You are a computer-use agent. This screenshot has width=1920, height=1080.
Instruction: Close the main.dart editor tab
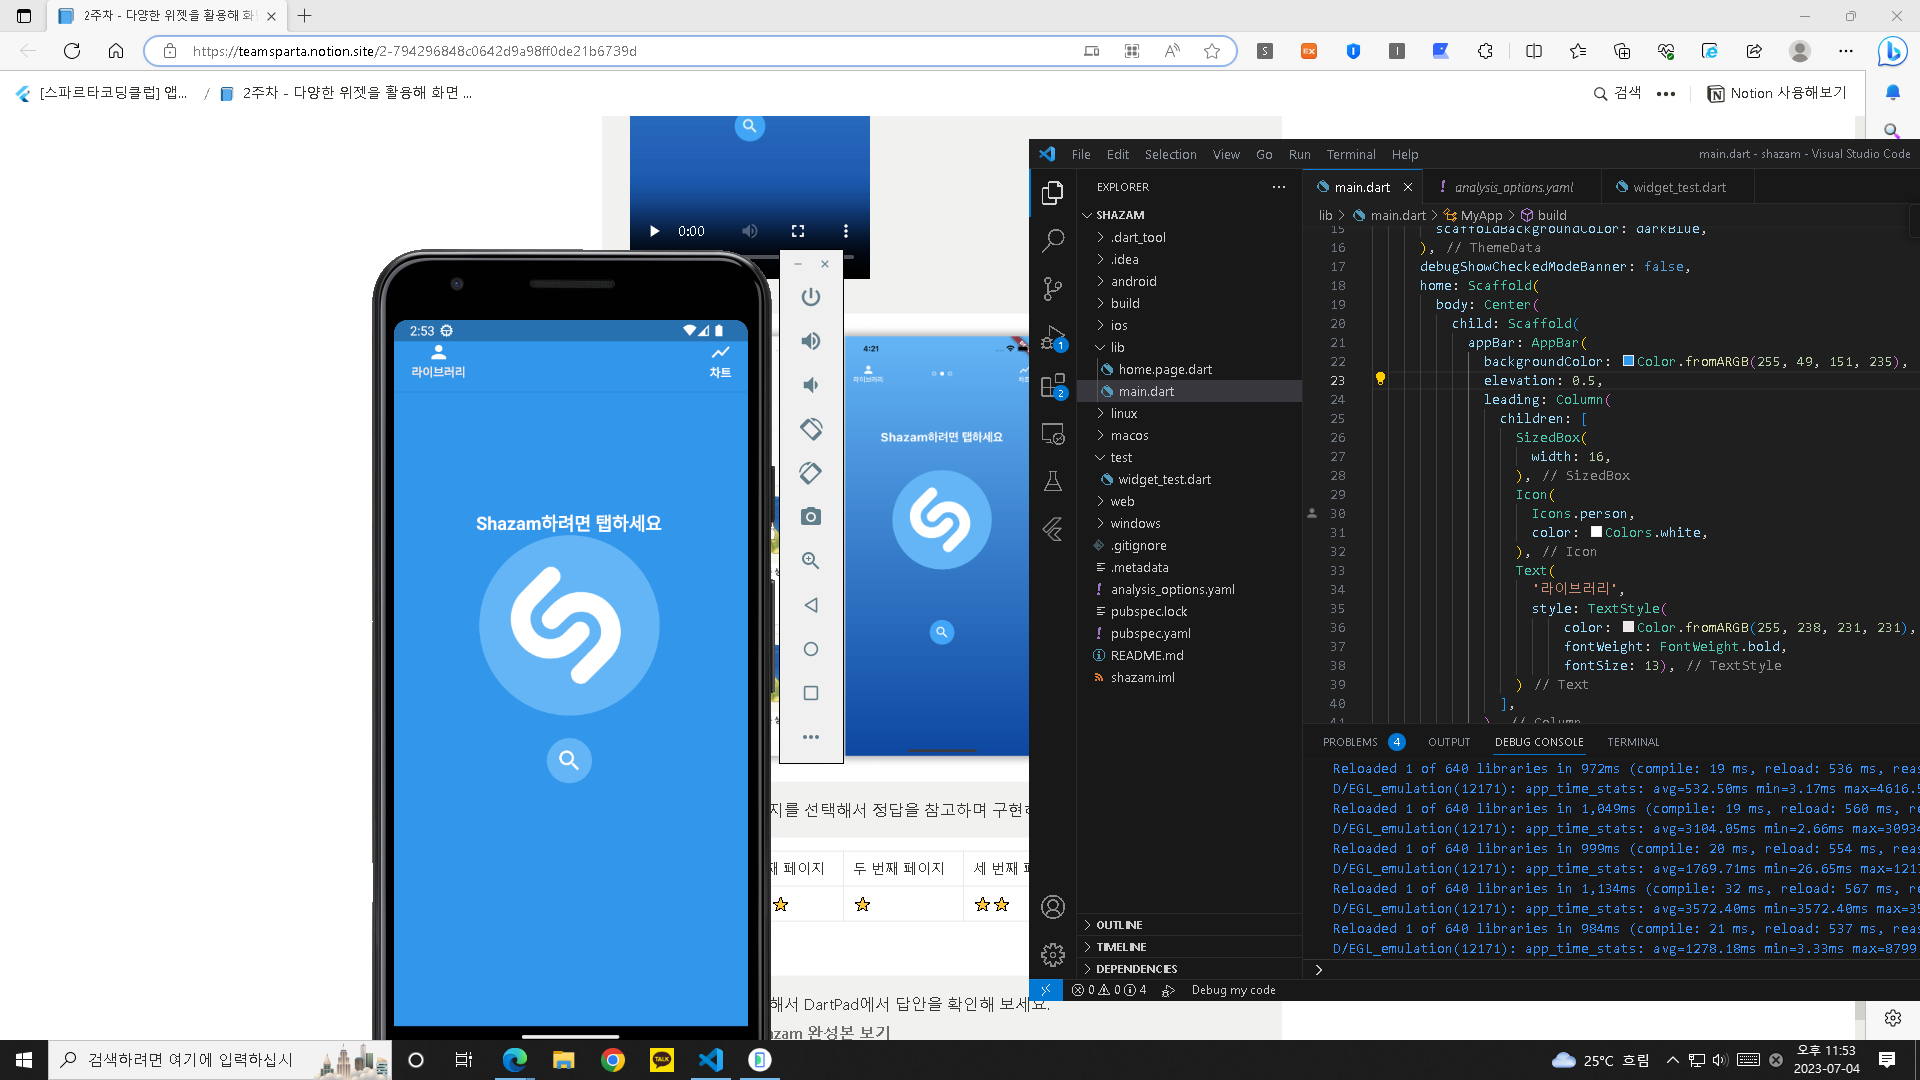(1408, 187)
